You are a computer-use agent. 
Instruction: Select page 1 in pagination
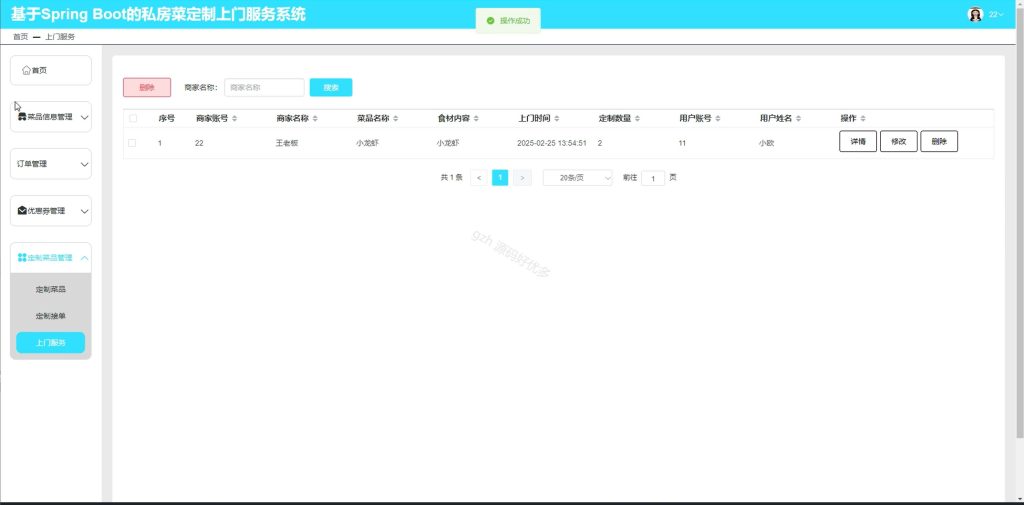[x=500, y=178]
